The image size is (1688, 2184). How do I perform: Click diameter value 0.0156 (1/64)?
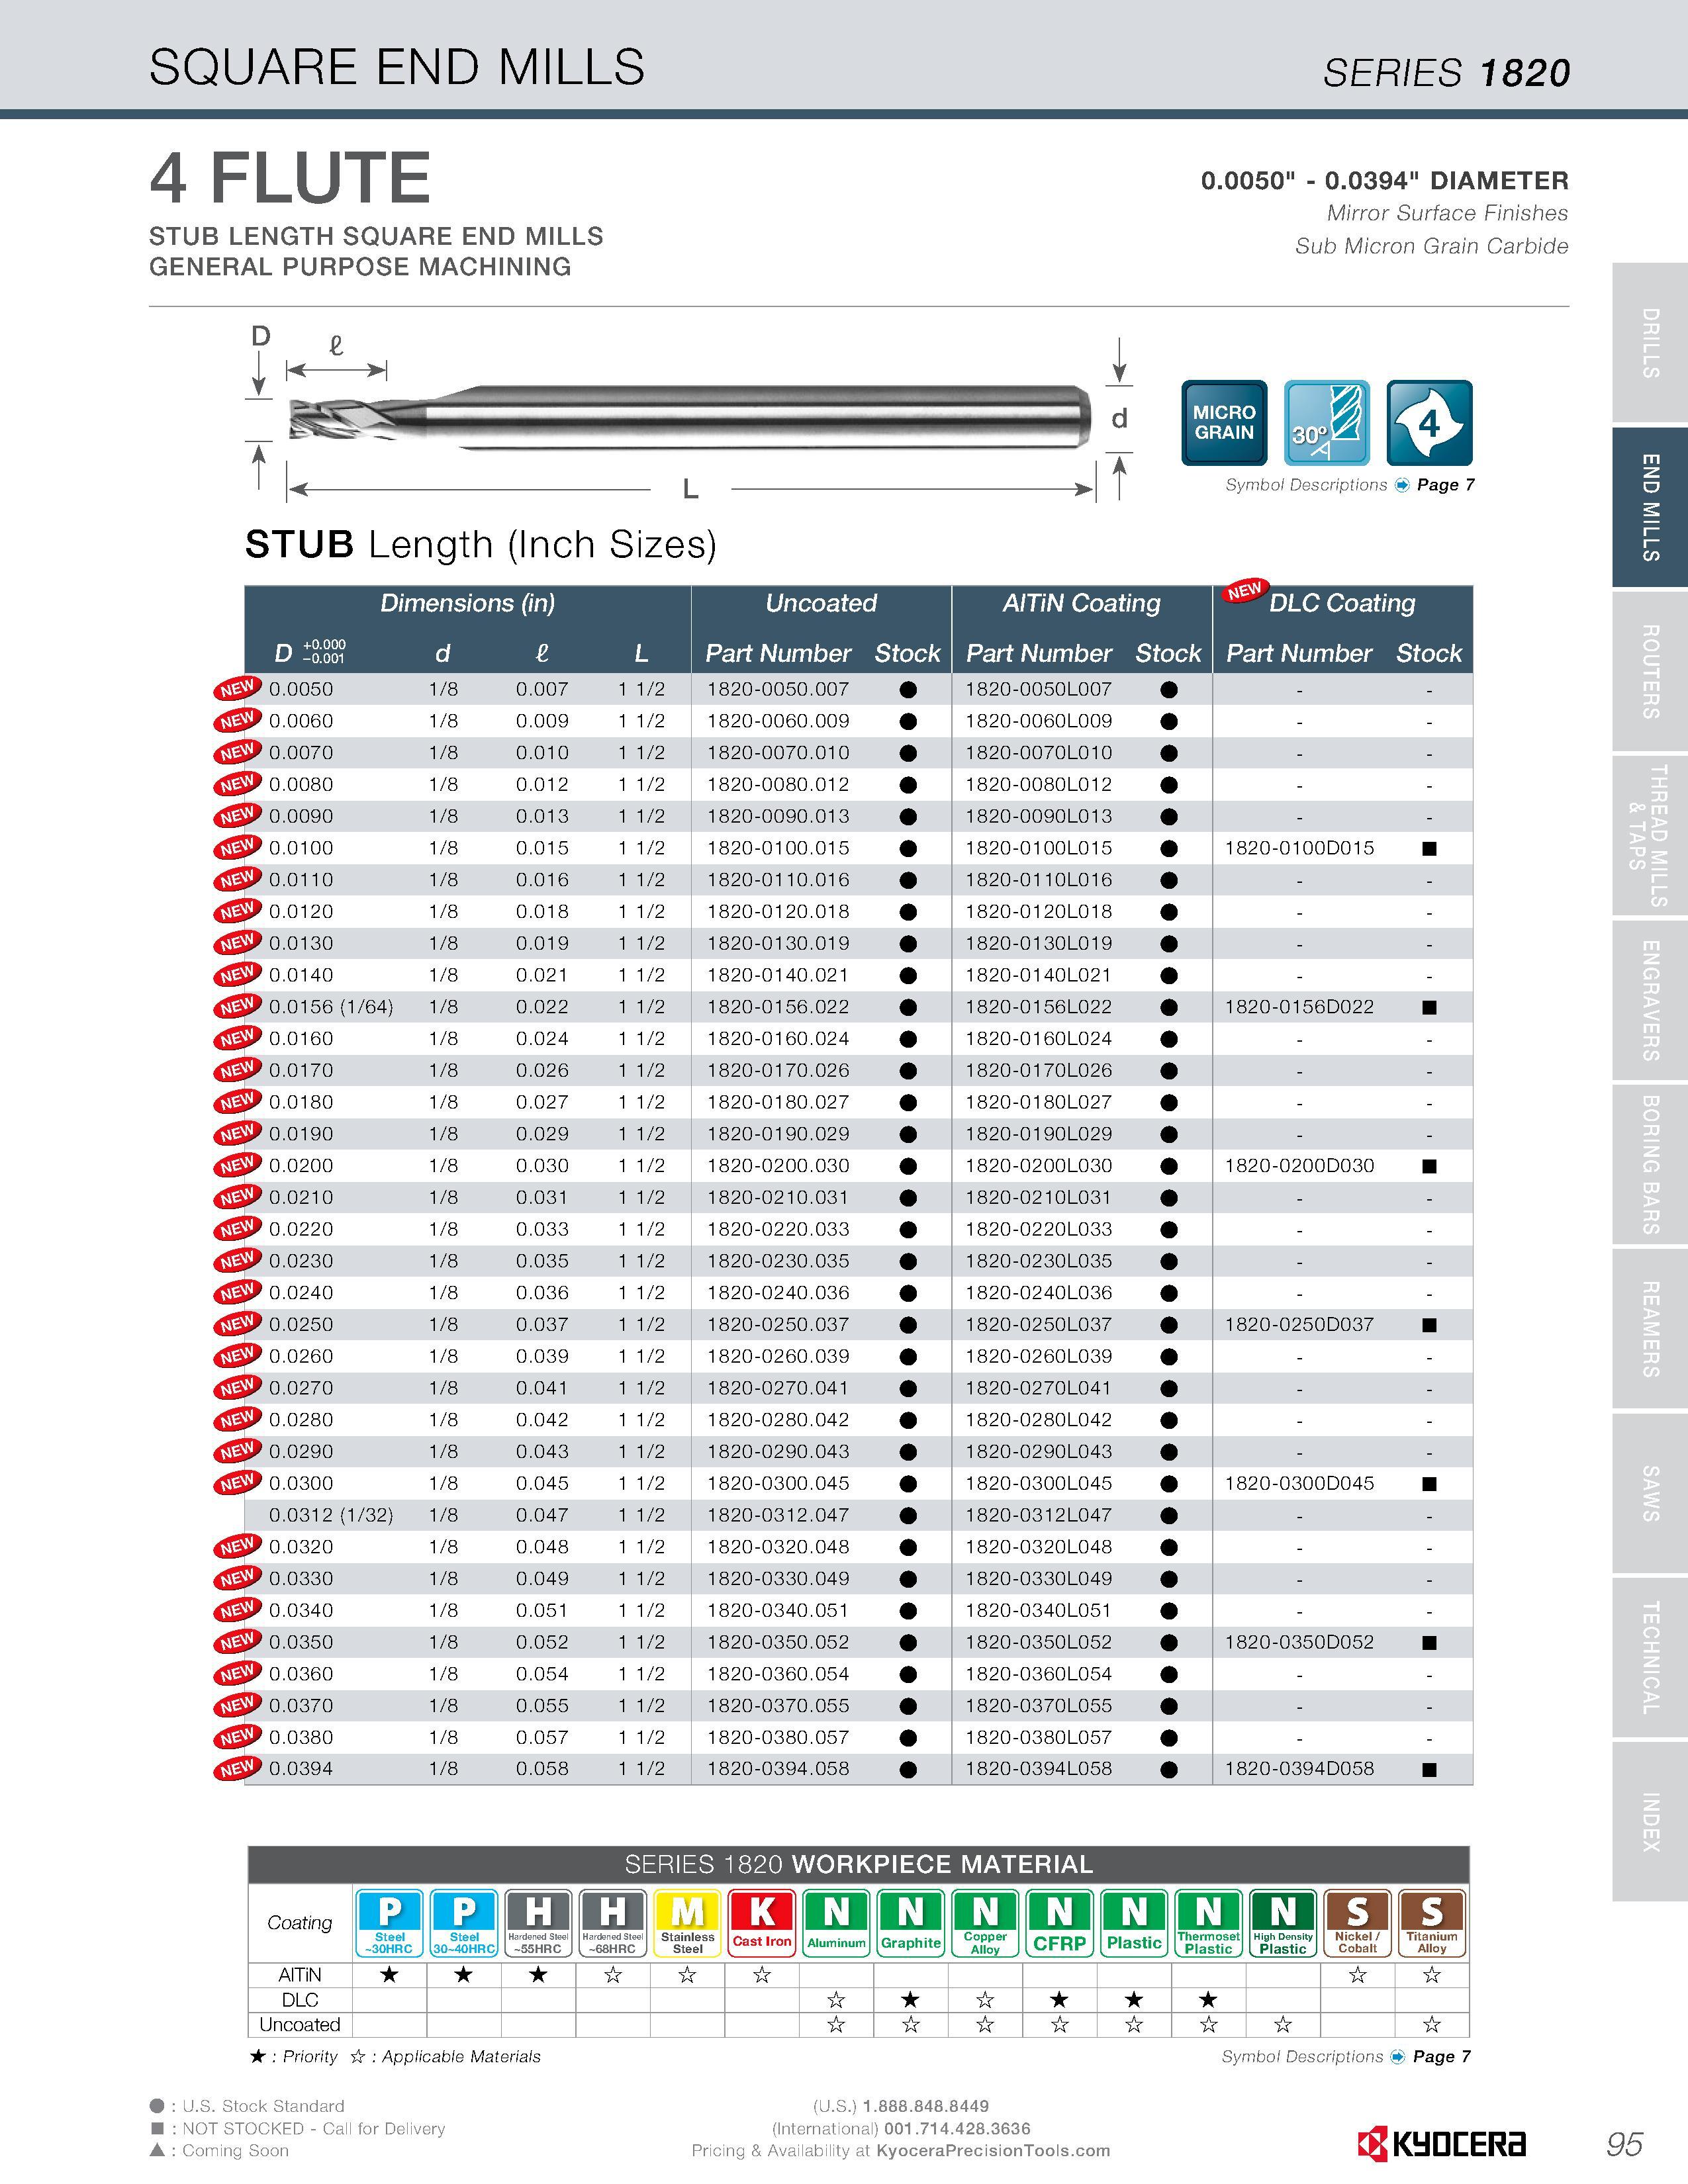pos(331,1007)
